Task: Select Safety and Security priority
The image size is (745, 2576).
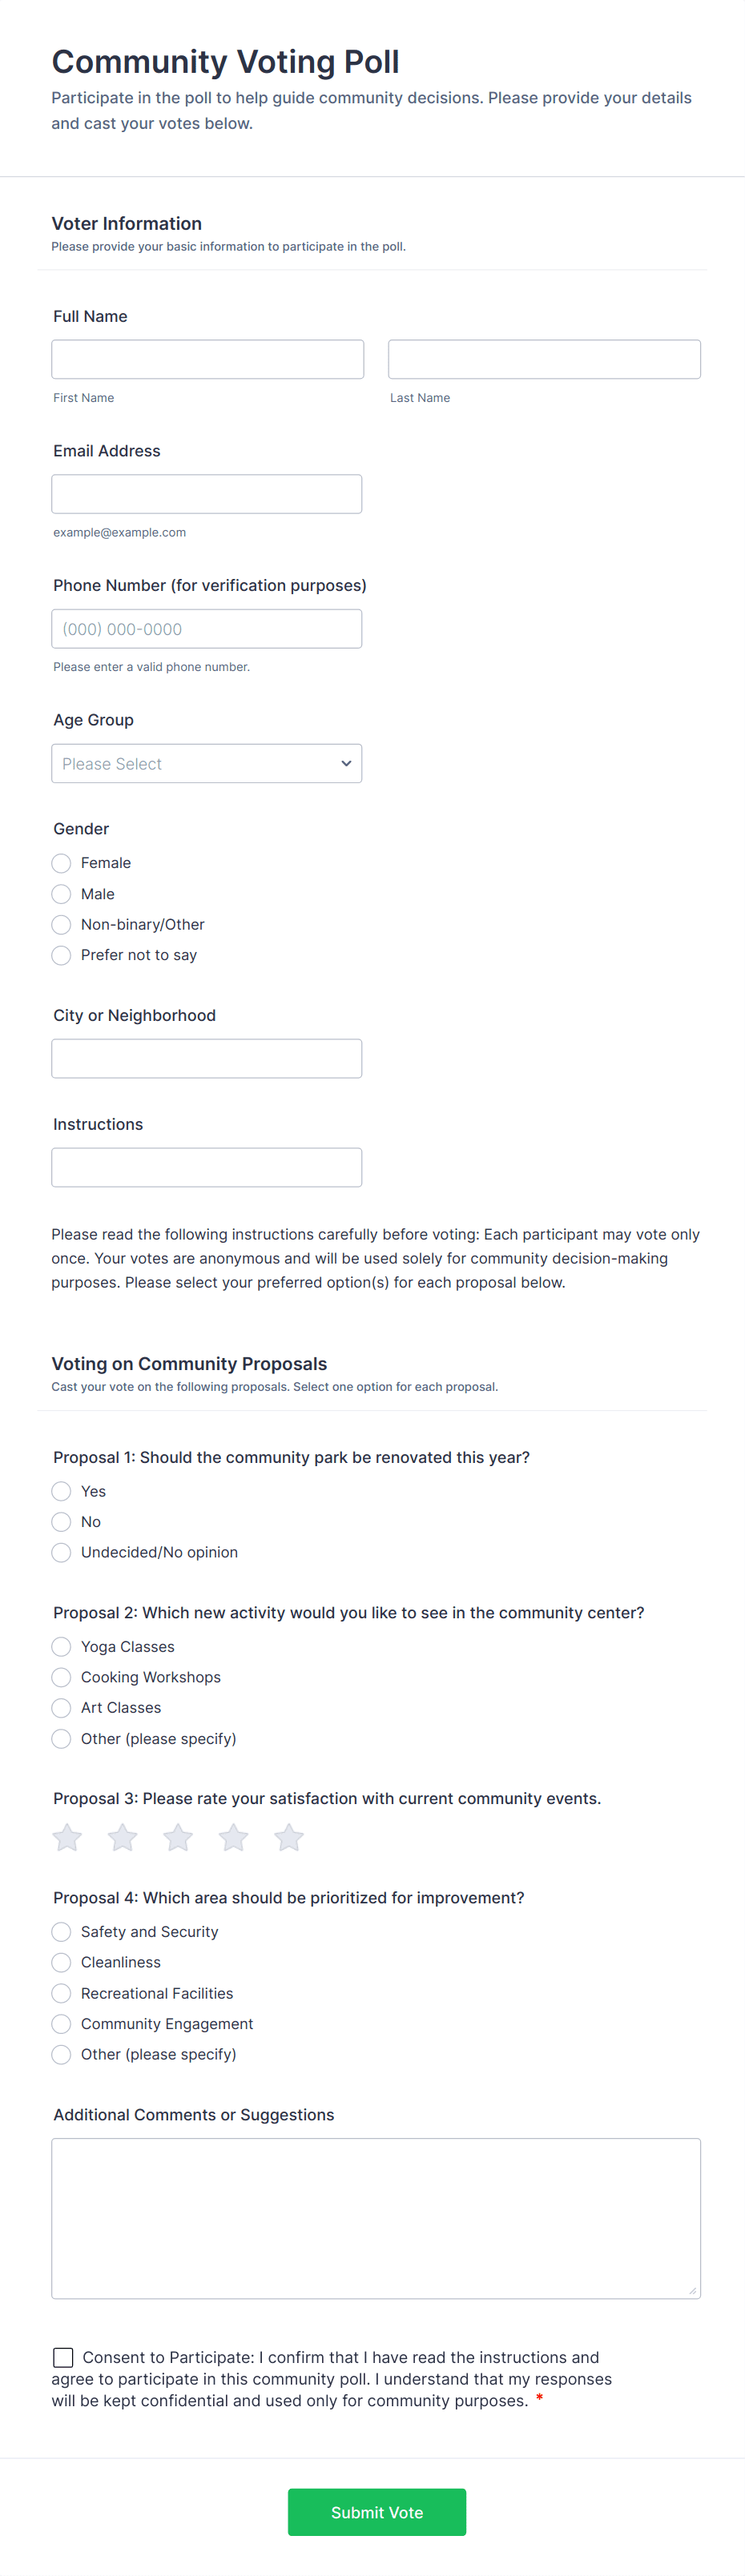Action: click(x=62, y=1931)
